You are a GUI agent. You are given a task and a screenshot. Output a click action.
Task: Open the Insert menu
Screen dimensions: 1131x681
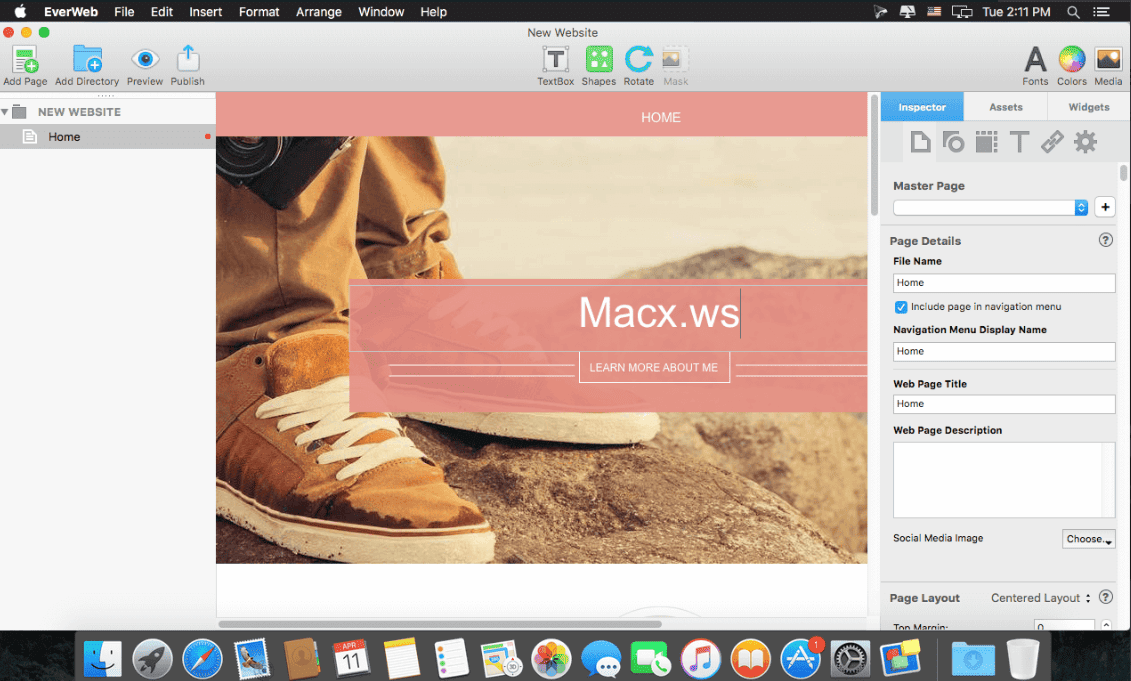[x=206, y=12]
